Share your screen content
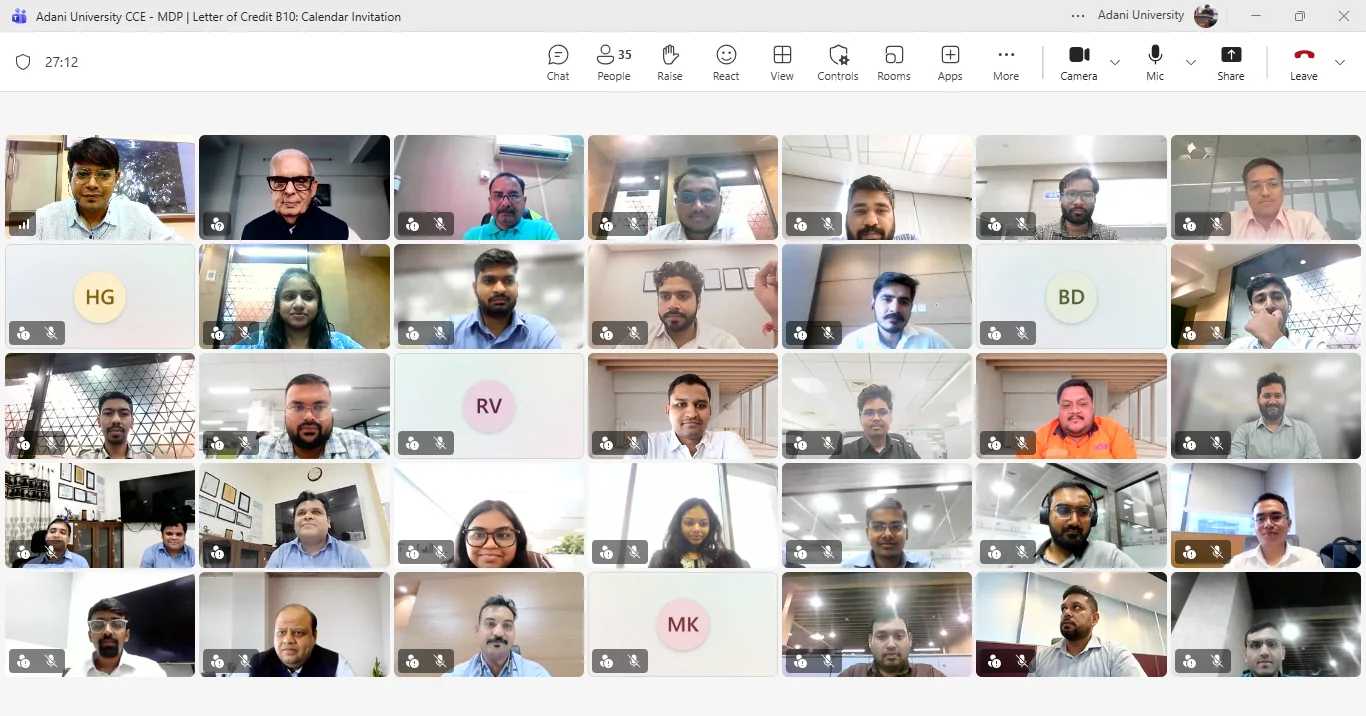 1231,62
